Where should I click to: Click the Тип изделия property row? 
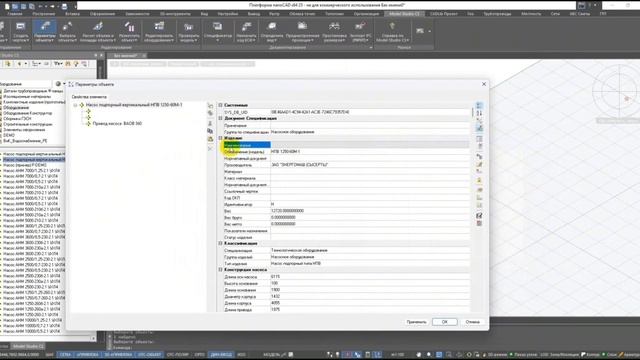[346, 264]
